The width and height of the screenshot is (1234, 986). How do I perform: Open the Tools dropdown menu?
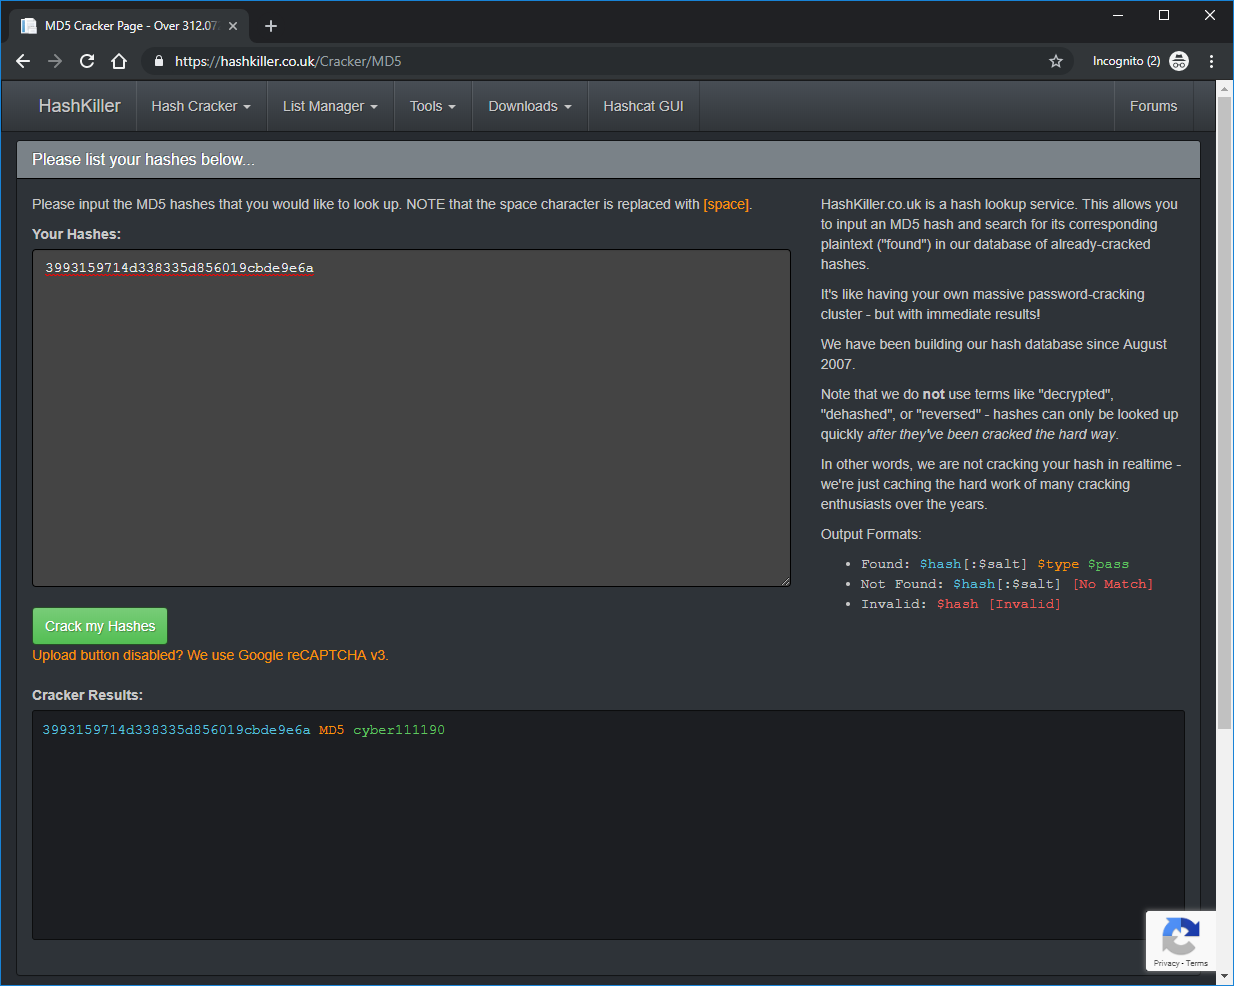(432, 106)
